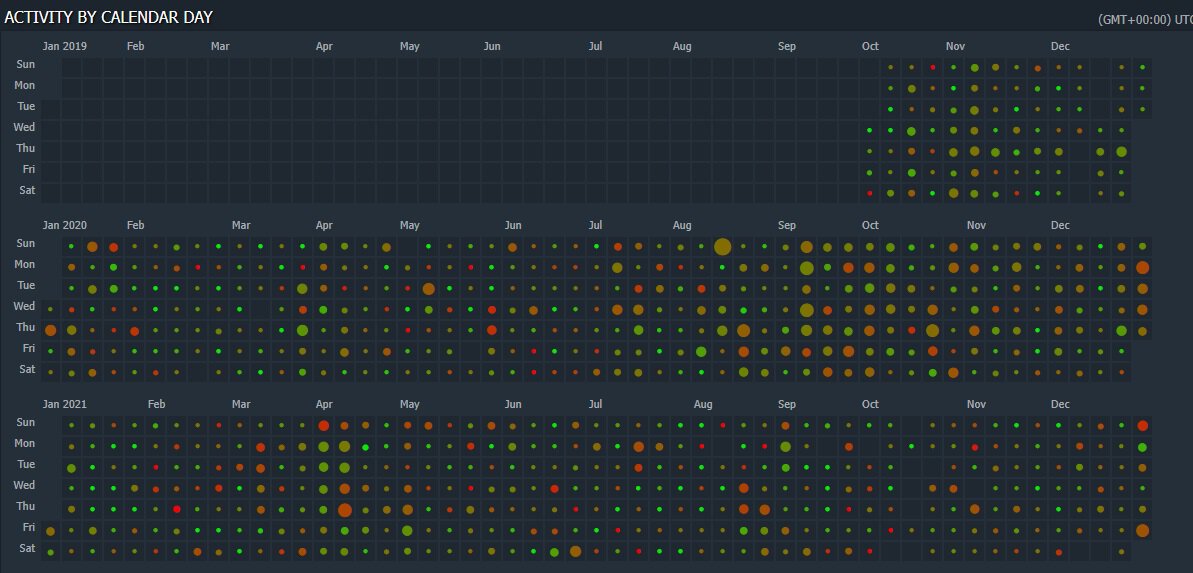Click the Activity By Calendar Day title
The width and height of the screenshot is (1193, 573).
[108, 17]
